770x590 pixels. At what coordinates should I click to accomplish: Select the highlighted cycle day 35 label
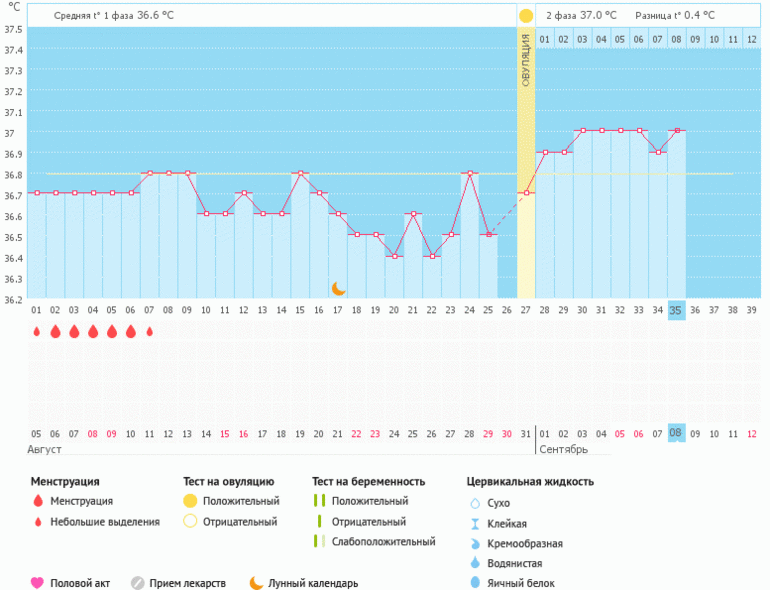(x=676, y=310)
